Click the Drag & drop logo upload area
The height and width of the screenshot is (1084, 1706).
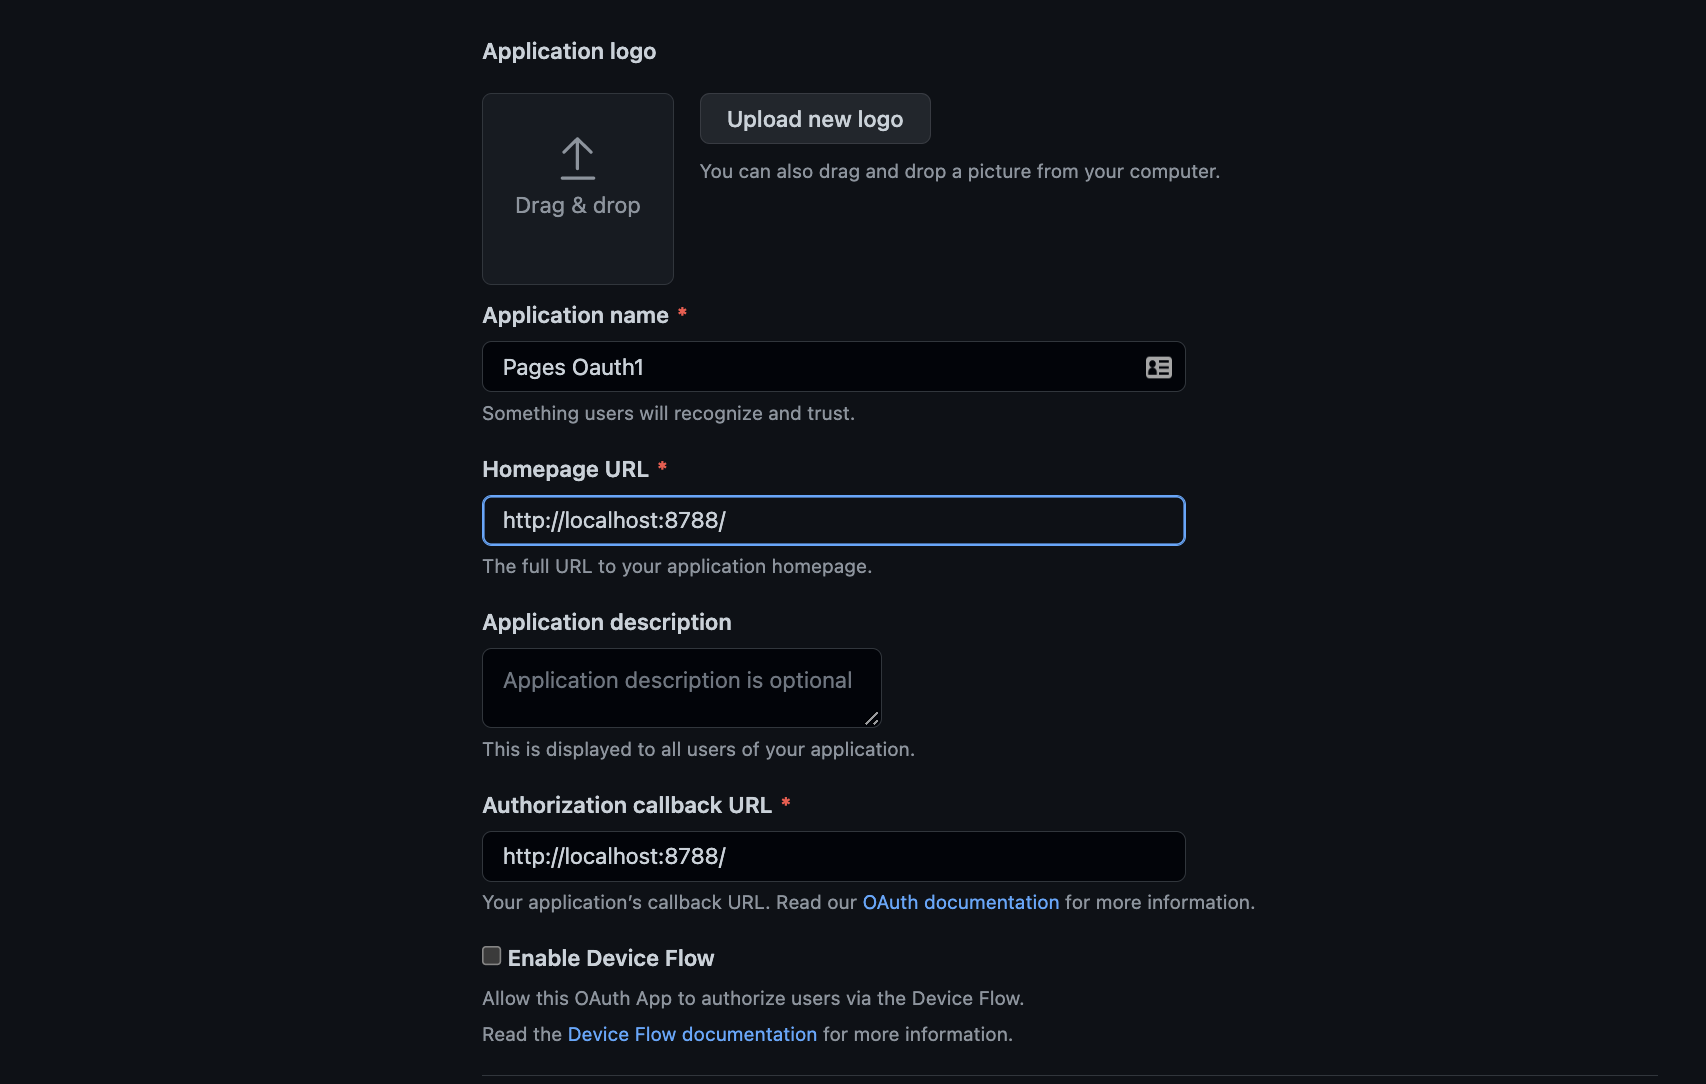[x=577, y=188]
